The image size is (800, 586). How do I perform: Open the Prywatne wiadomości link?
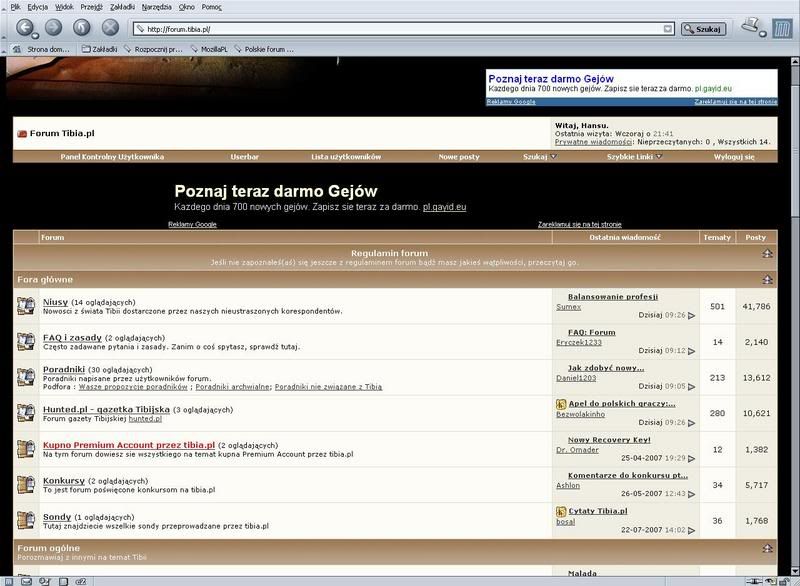pyautogui.click(x=593, y=142)
